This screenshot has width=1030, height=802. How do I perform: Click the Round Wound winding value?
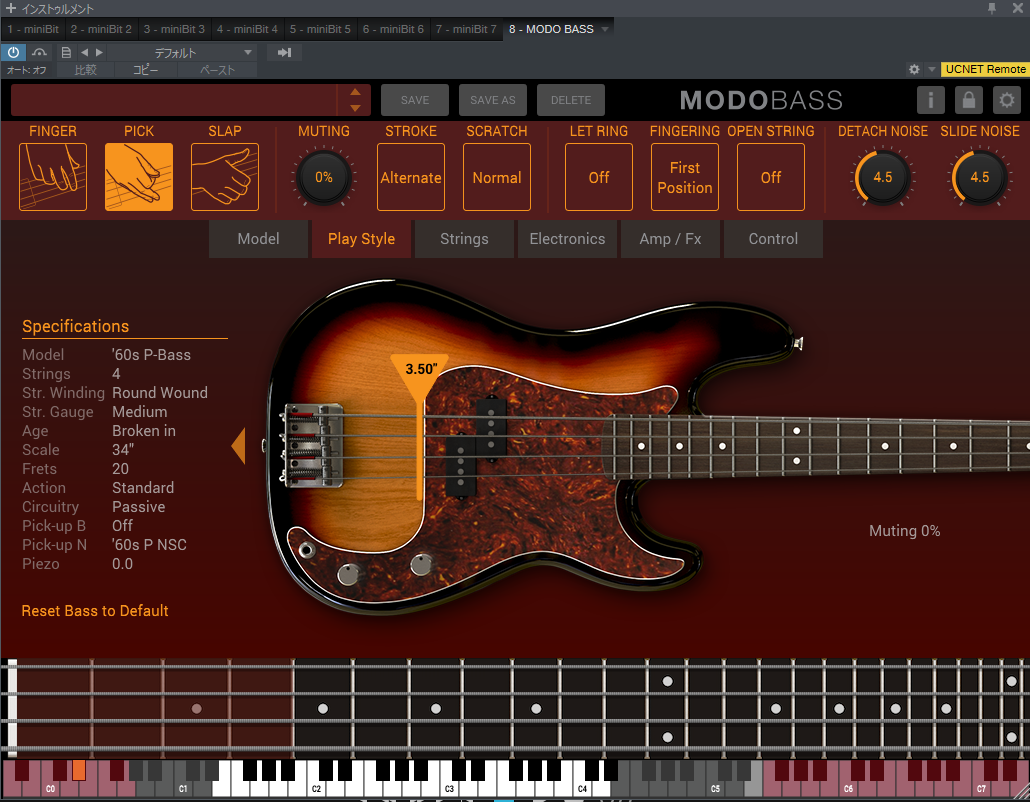click(x=160, y=393)
